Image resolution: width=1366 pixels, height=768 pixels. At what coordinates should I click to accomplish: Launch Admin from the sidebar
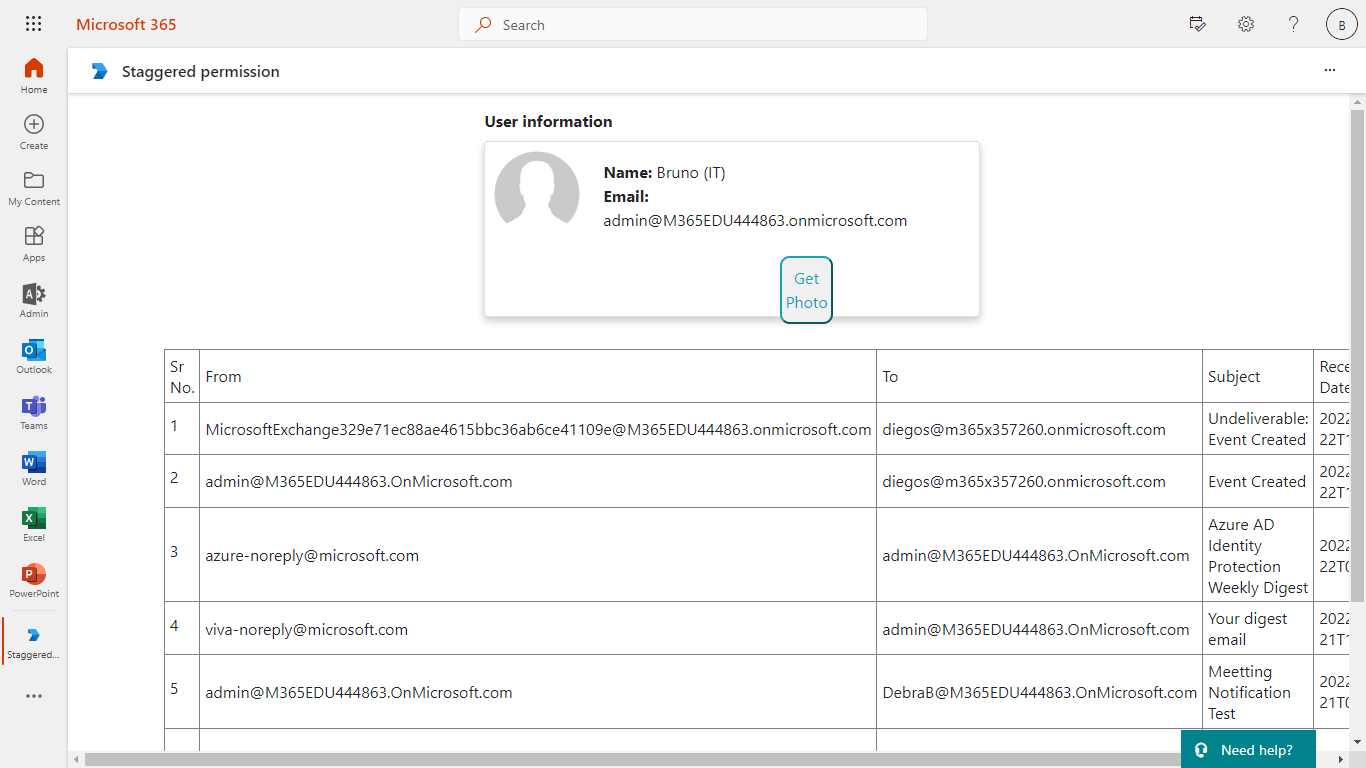(x=34, y=300)
